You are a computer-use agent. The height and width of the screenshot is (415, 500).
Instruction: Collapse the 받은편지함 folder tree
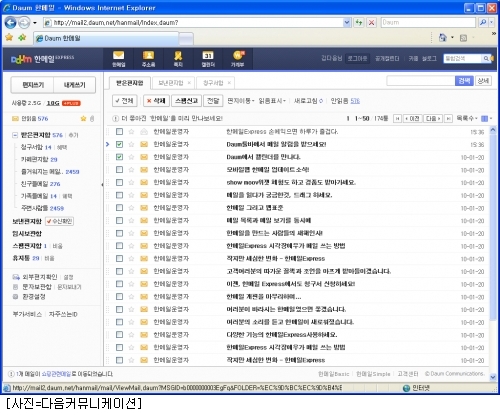coord(14,135)
